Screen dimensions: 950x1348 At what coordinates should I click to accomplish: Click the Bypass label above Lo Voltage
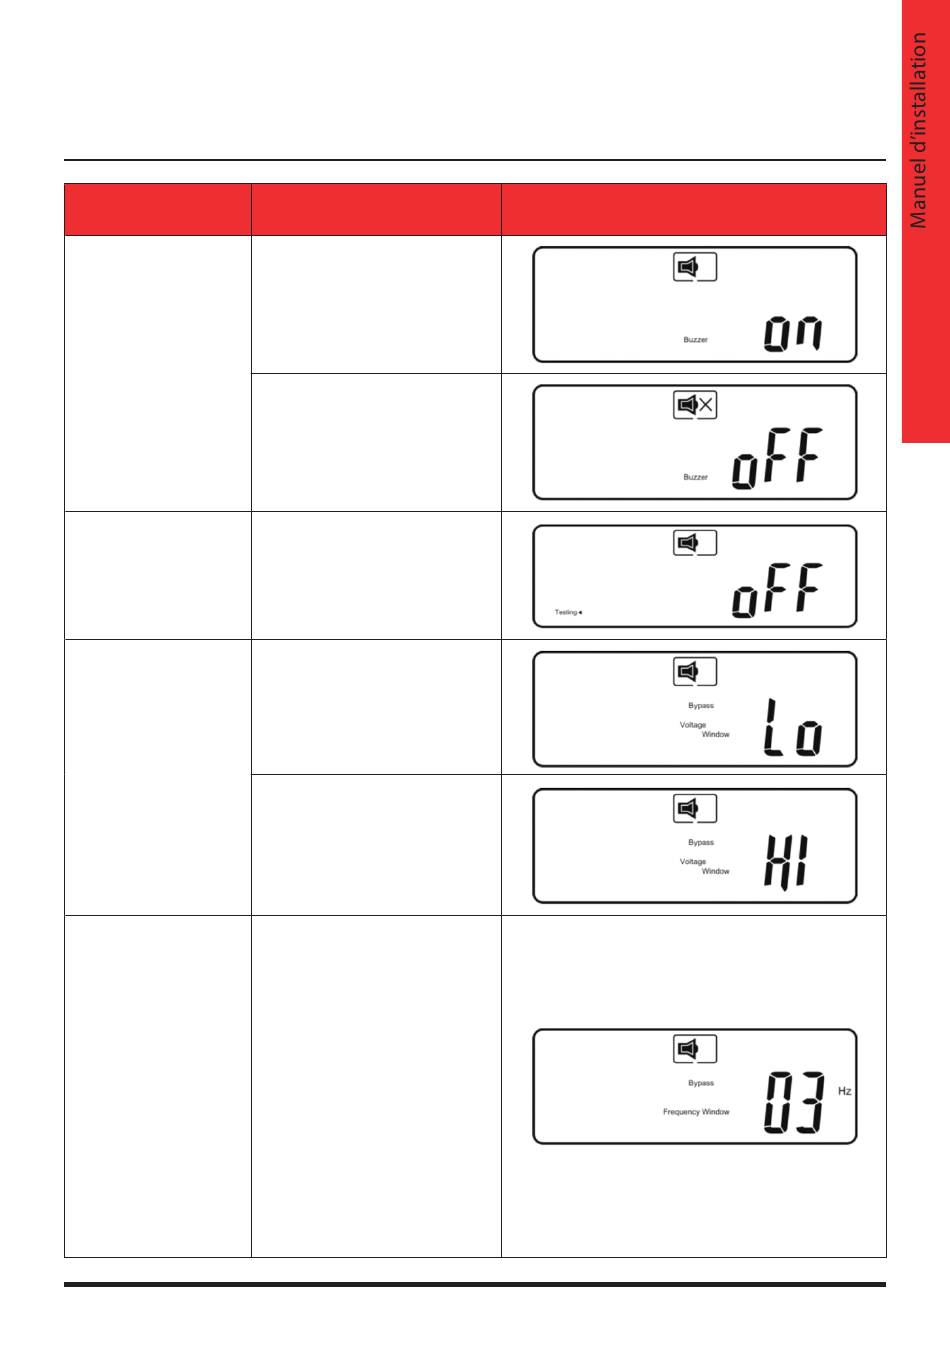[x=701, y=706]
